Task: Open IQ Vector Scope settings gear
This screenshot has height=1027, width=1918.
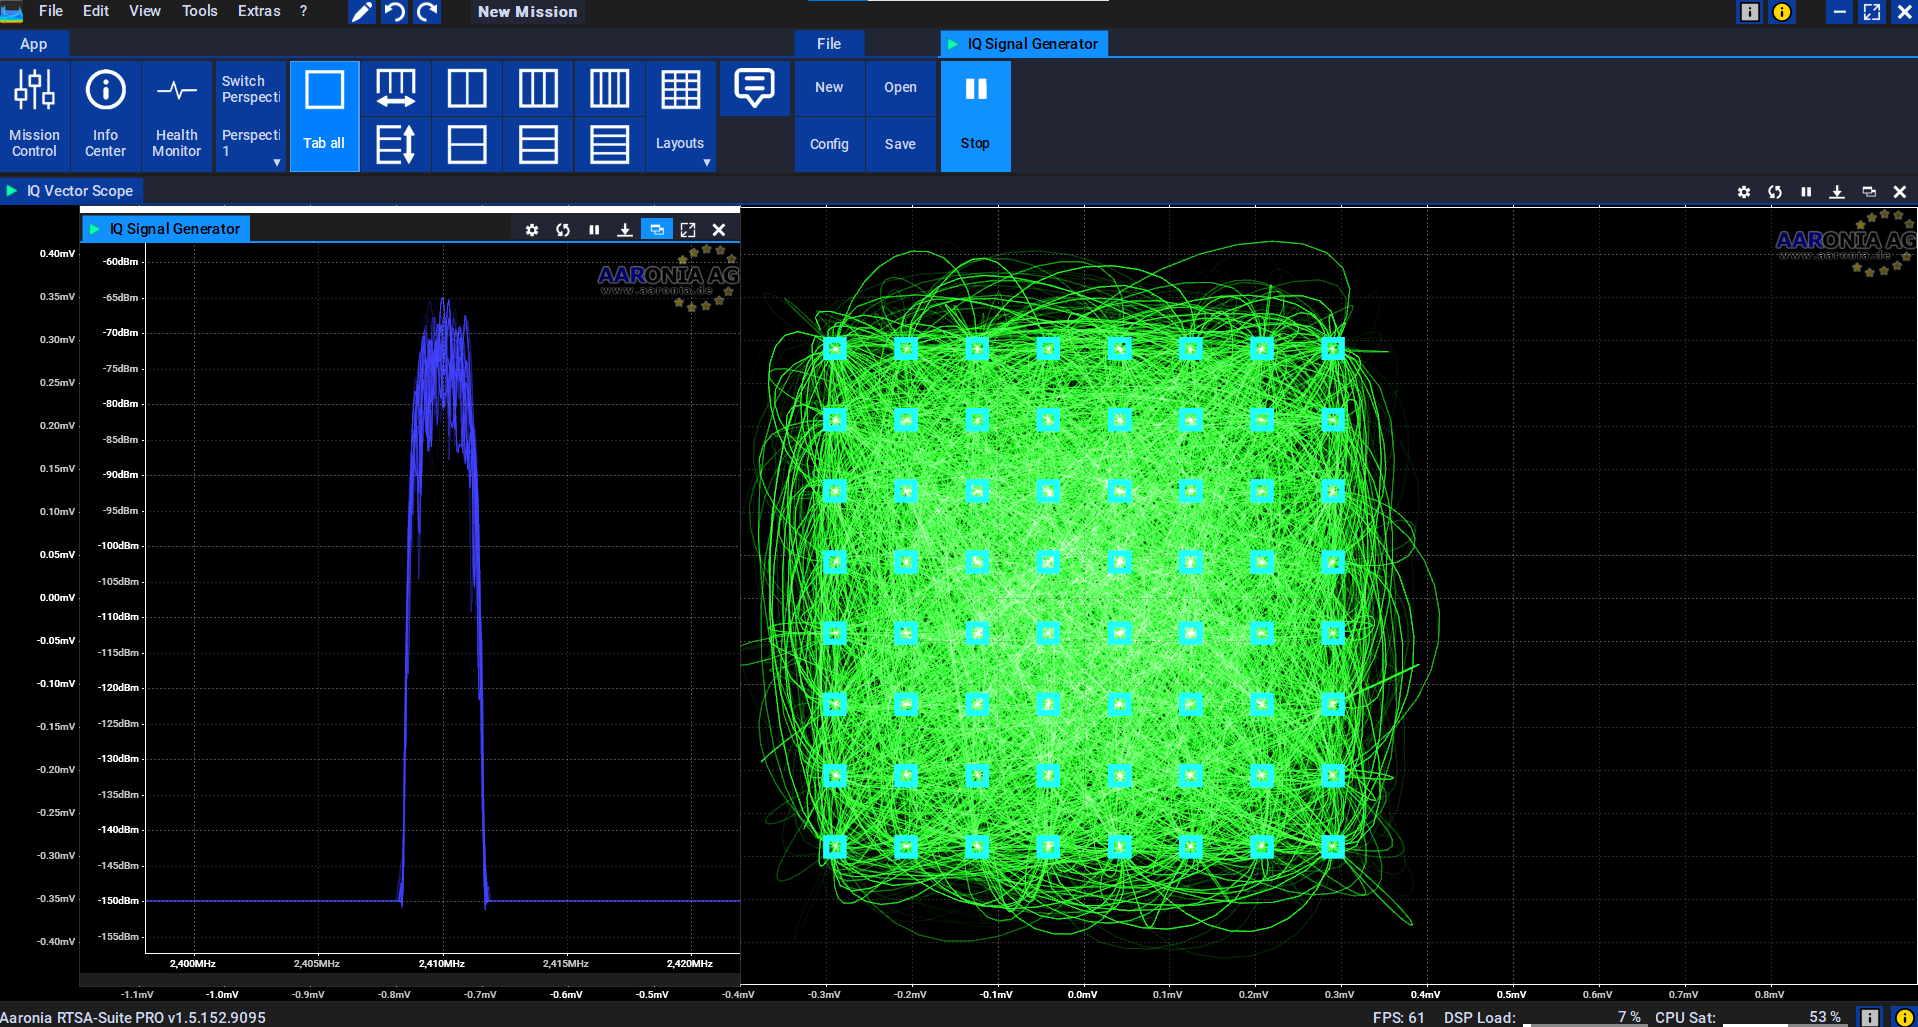Action: (x=1744, y=192)
